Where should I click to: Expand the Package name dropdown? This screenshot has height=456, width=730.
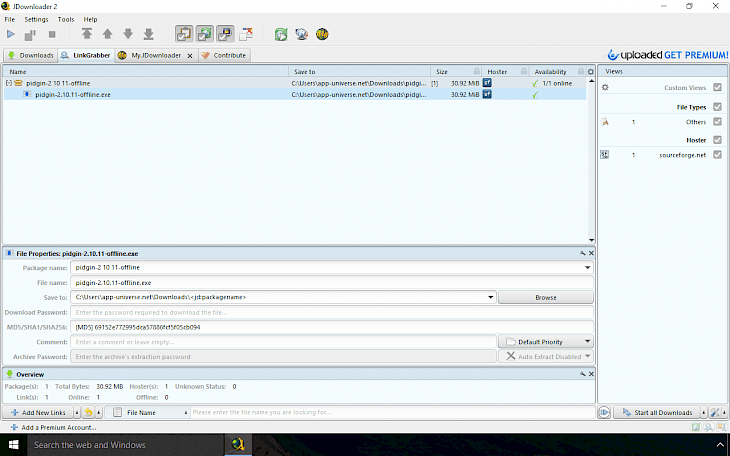(588, 268)
